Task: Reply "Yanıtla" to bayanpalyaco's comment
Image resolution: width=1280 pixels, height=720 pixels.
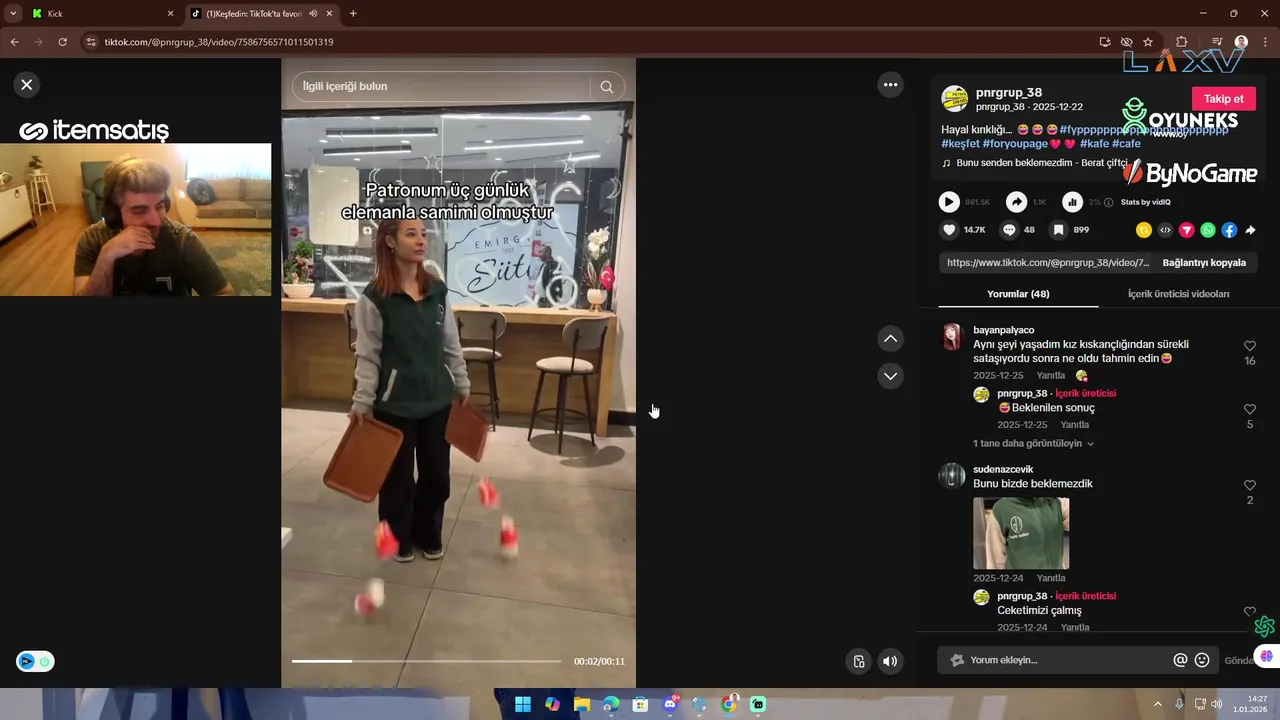Action: coord(1050,376)
